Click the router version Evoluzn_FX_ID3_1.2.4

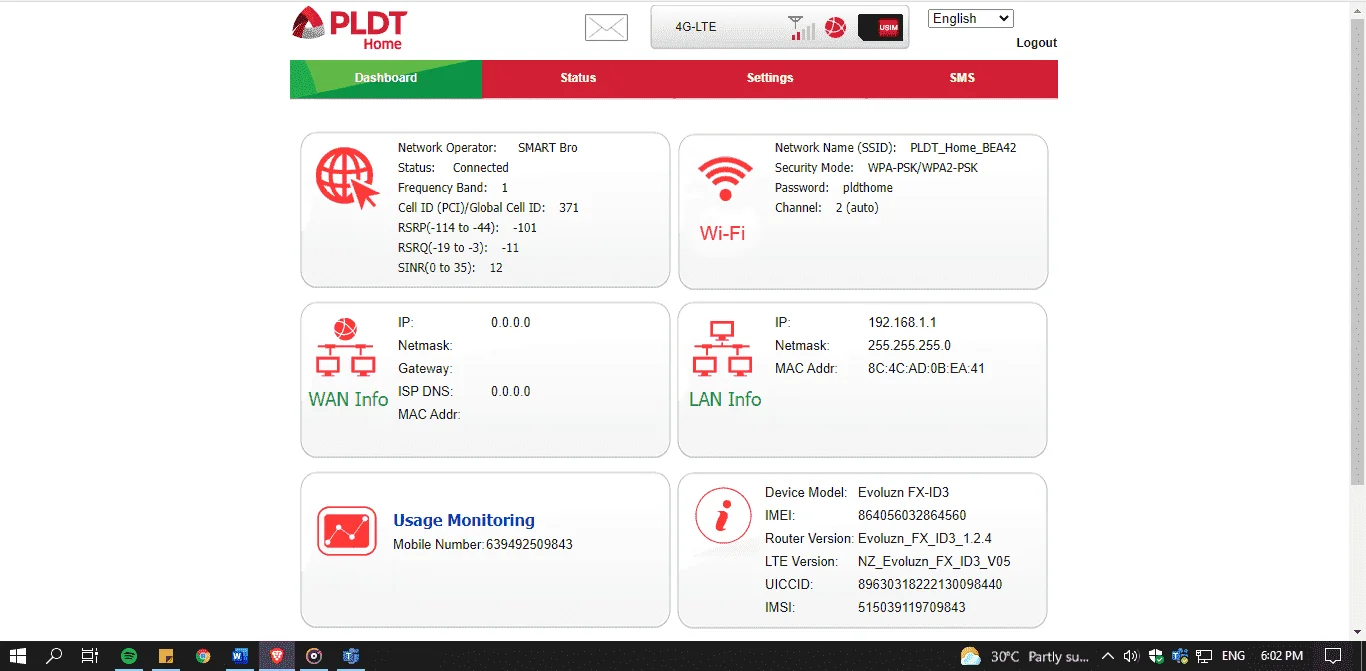(925, 539)
